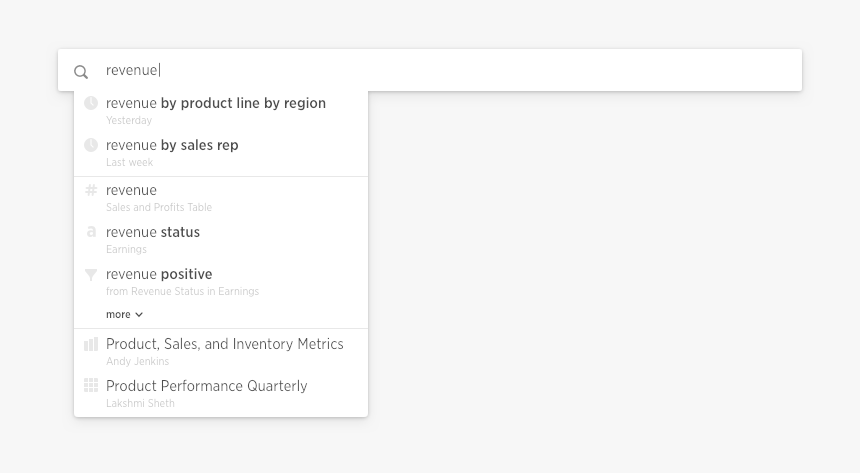Click the funnel filter icon

click(91, 275)
